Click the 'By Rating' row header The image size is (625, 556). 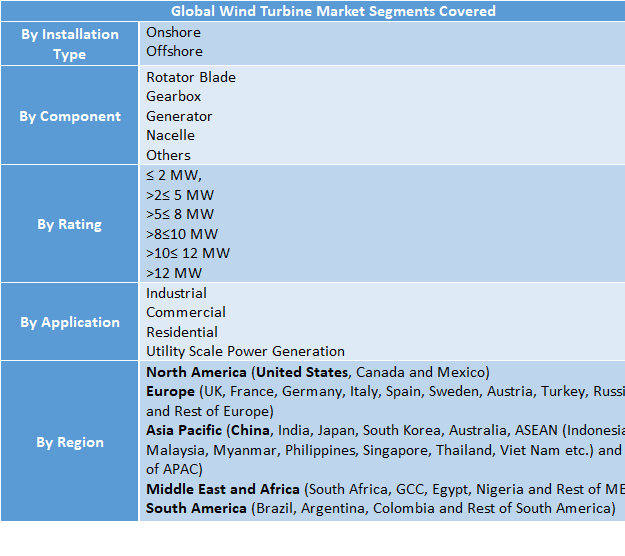70,224
